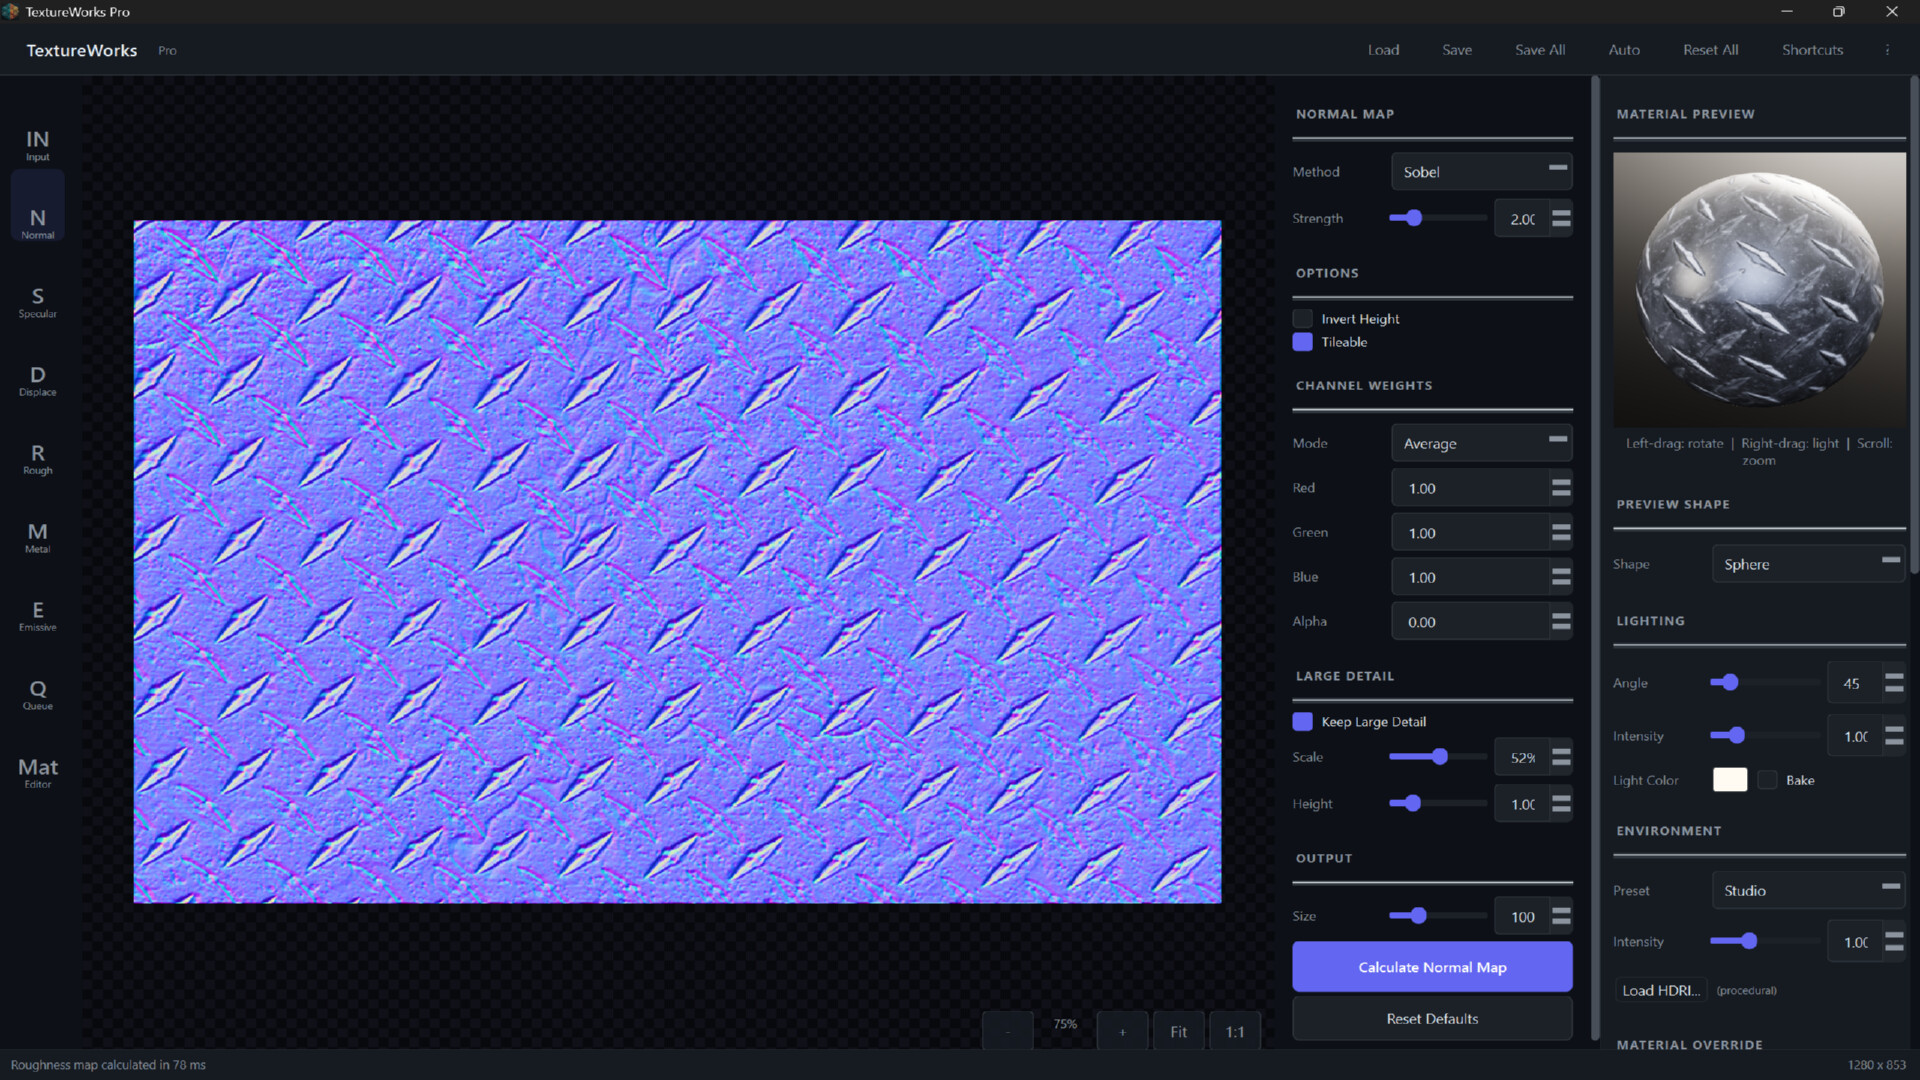The height and width of the screenshot is (1080, 1920).
Task: Enable the Invert Height option
Action: point(1303,317)
